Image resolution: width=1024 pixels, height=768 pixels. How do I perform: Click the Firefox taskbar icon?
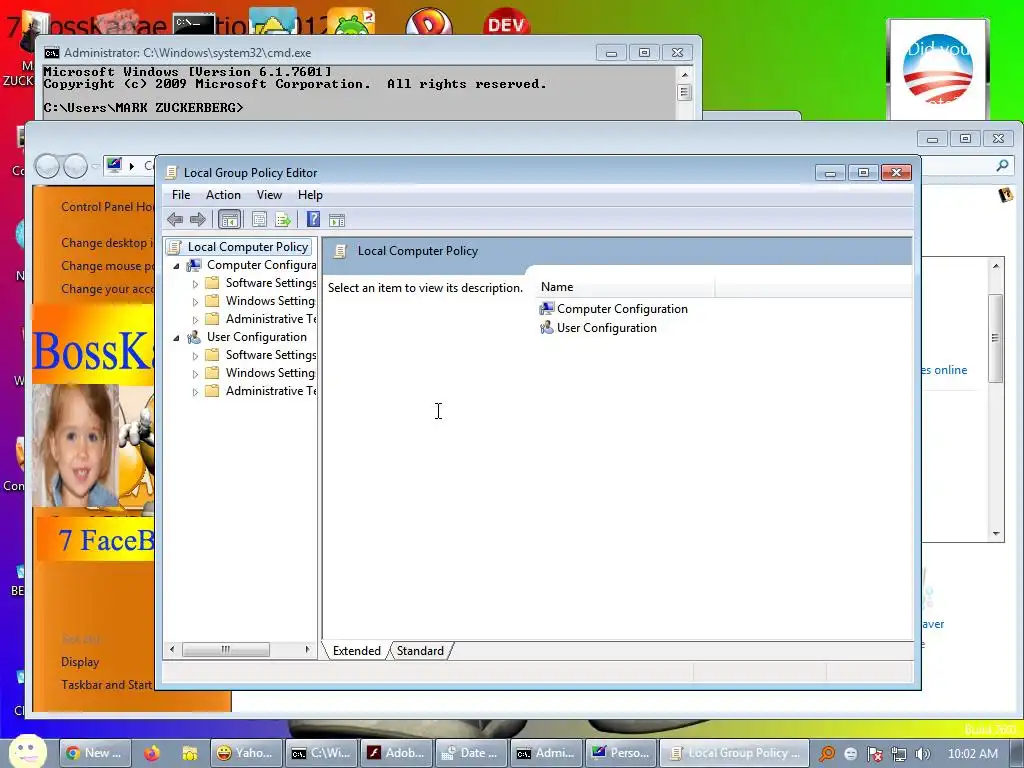point(152,753)
